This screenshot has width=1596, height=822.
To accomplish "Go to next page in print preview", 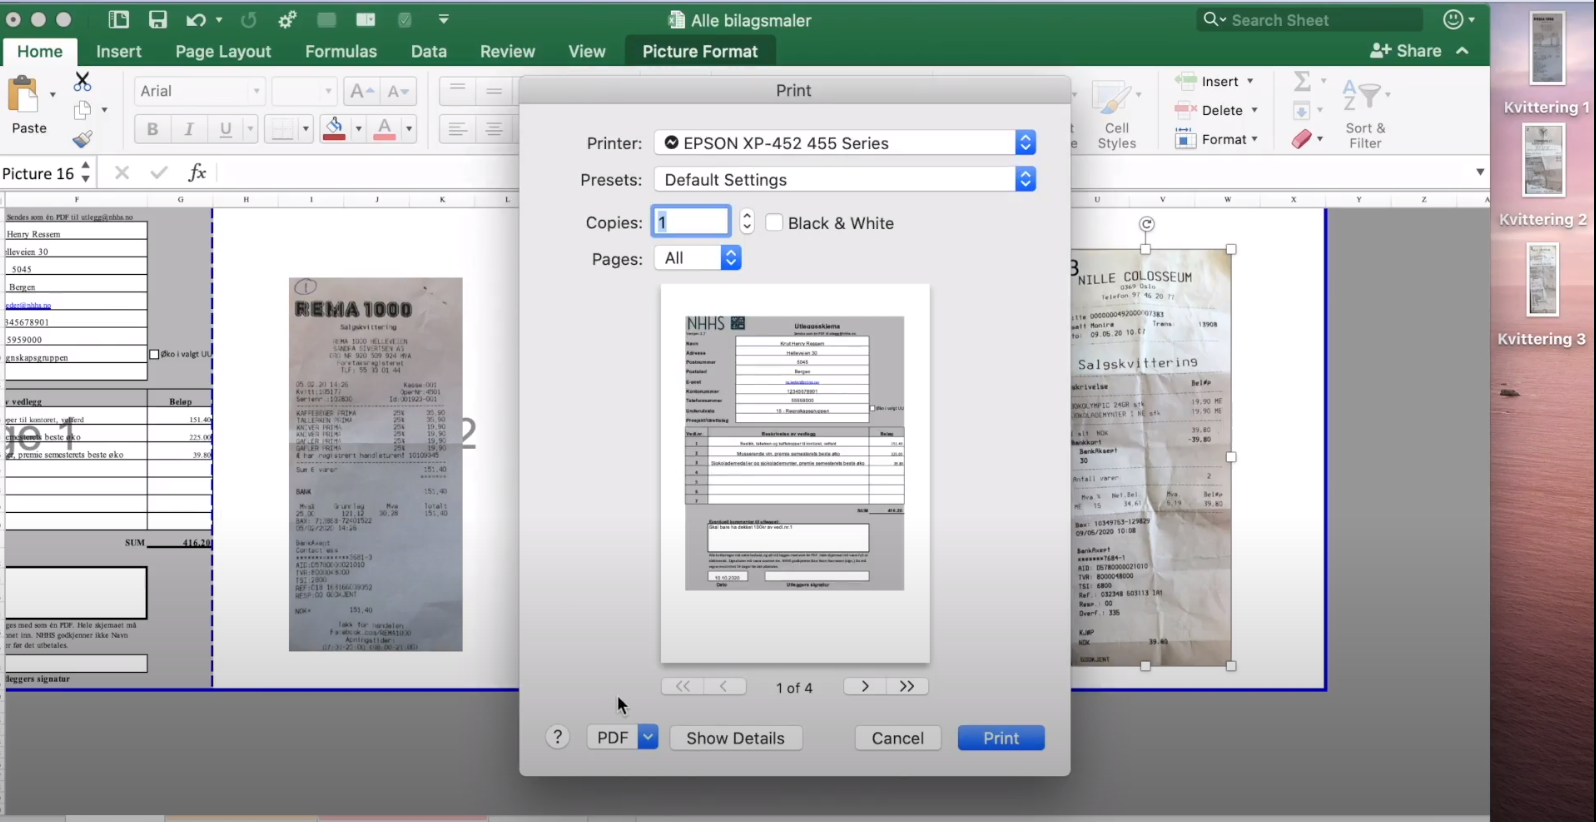I will [865, 686].
